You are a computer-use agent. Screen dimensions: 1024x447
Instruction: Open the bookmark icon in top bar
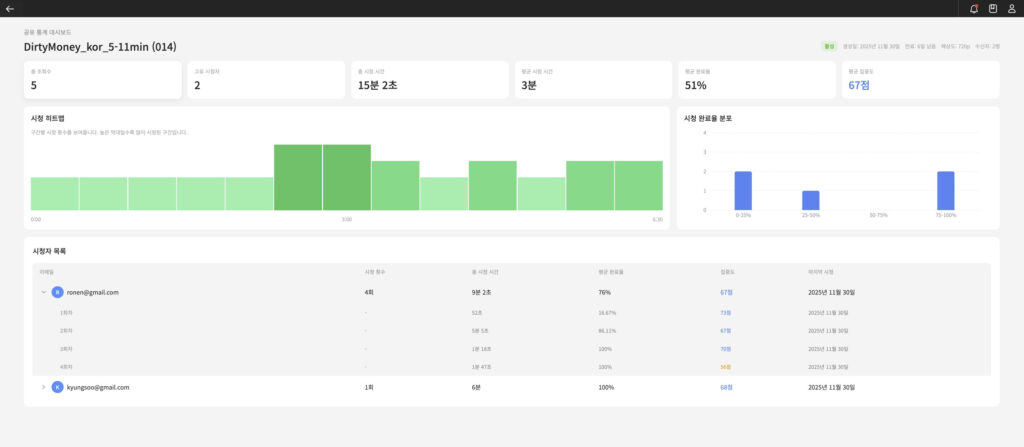[993, 8]
